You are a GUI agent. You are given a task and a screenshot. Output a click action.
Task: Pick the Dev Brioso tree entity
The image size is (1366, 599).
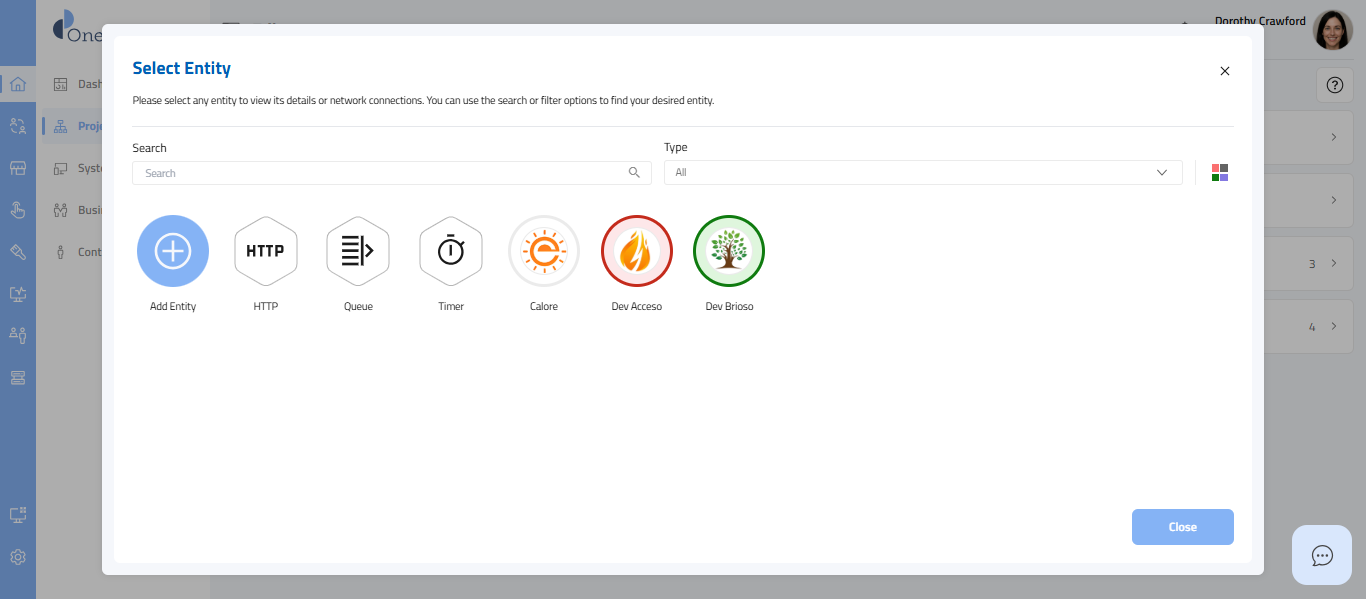pos(729,251)
